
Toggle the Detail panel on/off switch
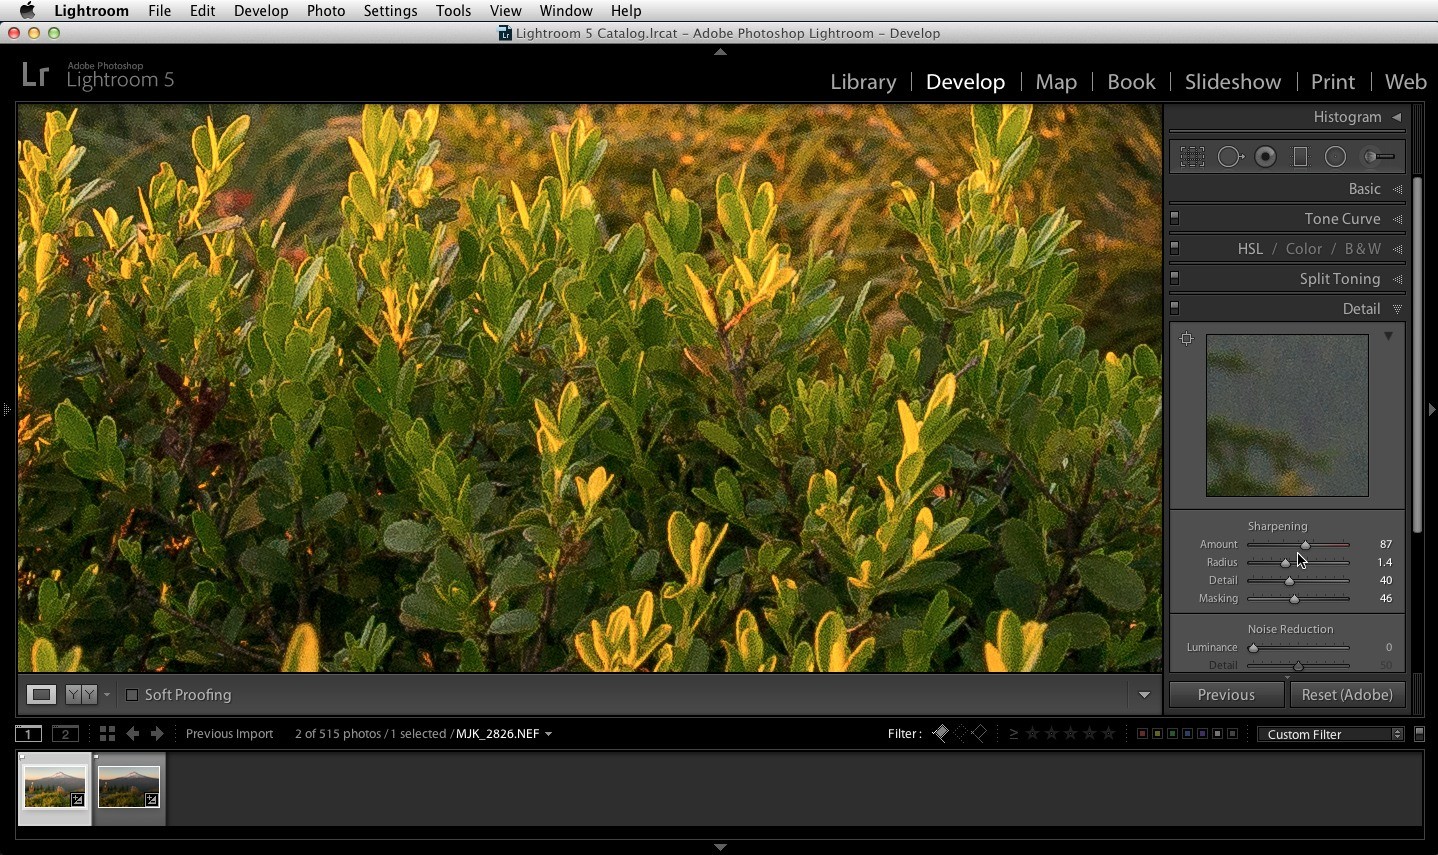pos(1175,309)
